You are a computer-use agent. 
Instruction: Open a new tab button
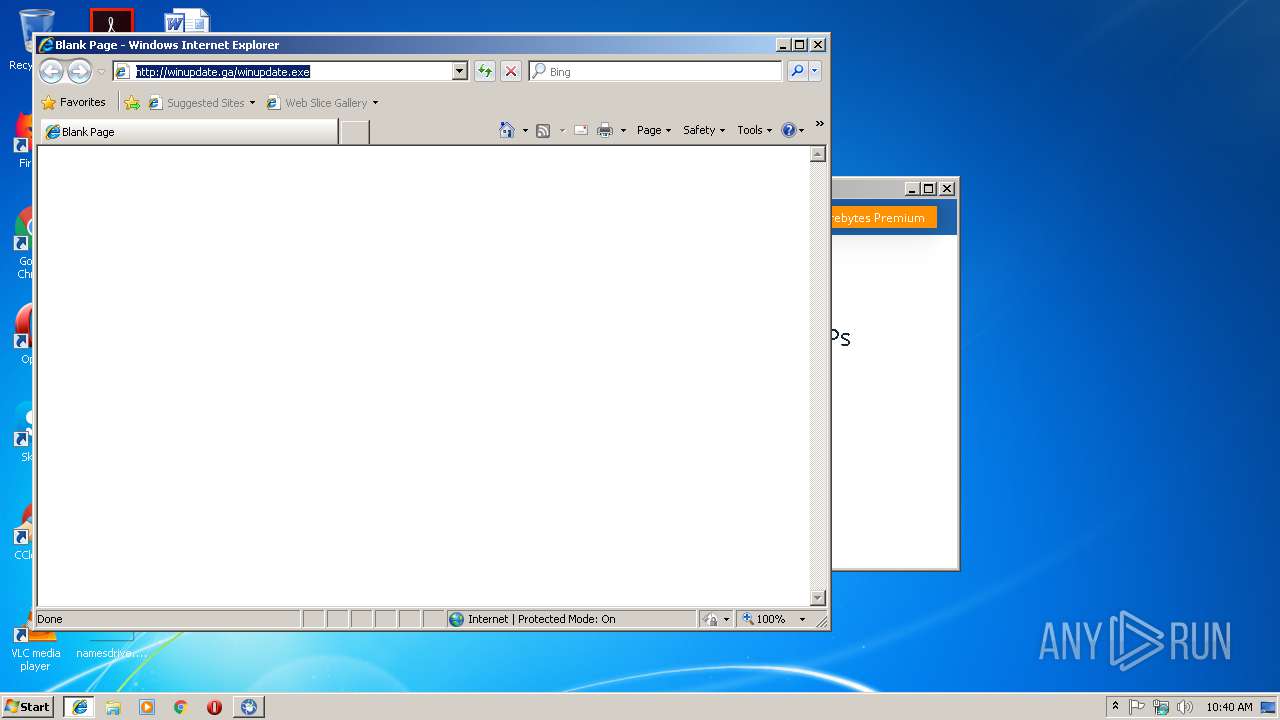coord(354,131)
